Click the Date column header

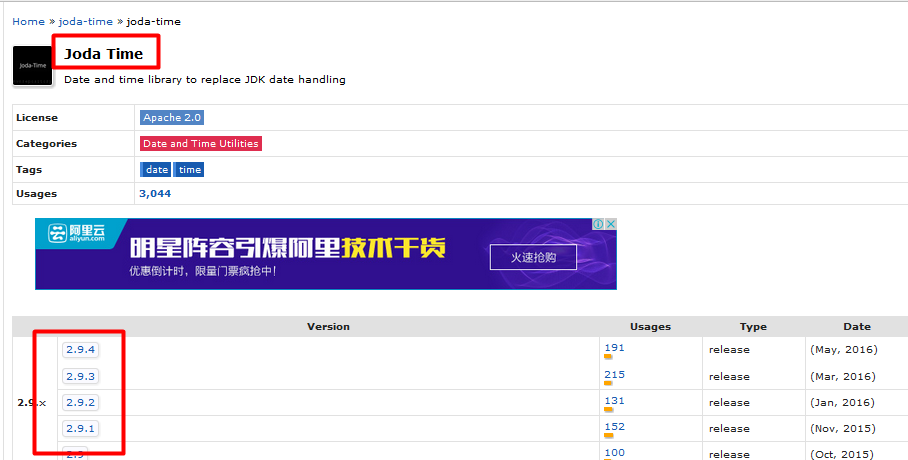pos(857,327)
